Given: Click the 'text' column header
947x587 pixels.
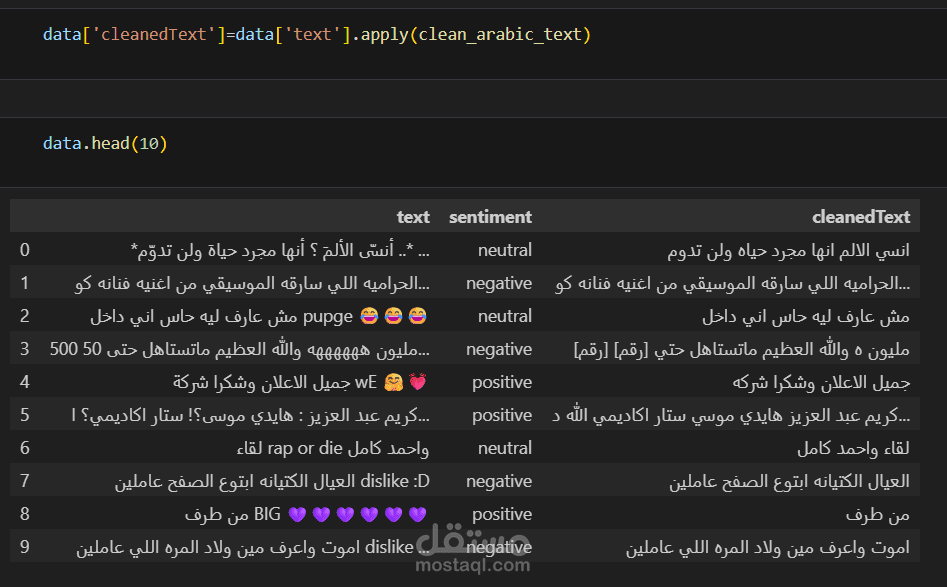Looking at the screenshot, I should tap(413, 217).
